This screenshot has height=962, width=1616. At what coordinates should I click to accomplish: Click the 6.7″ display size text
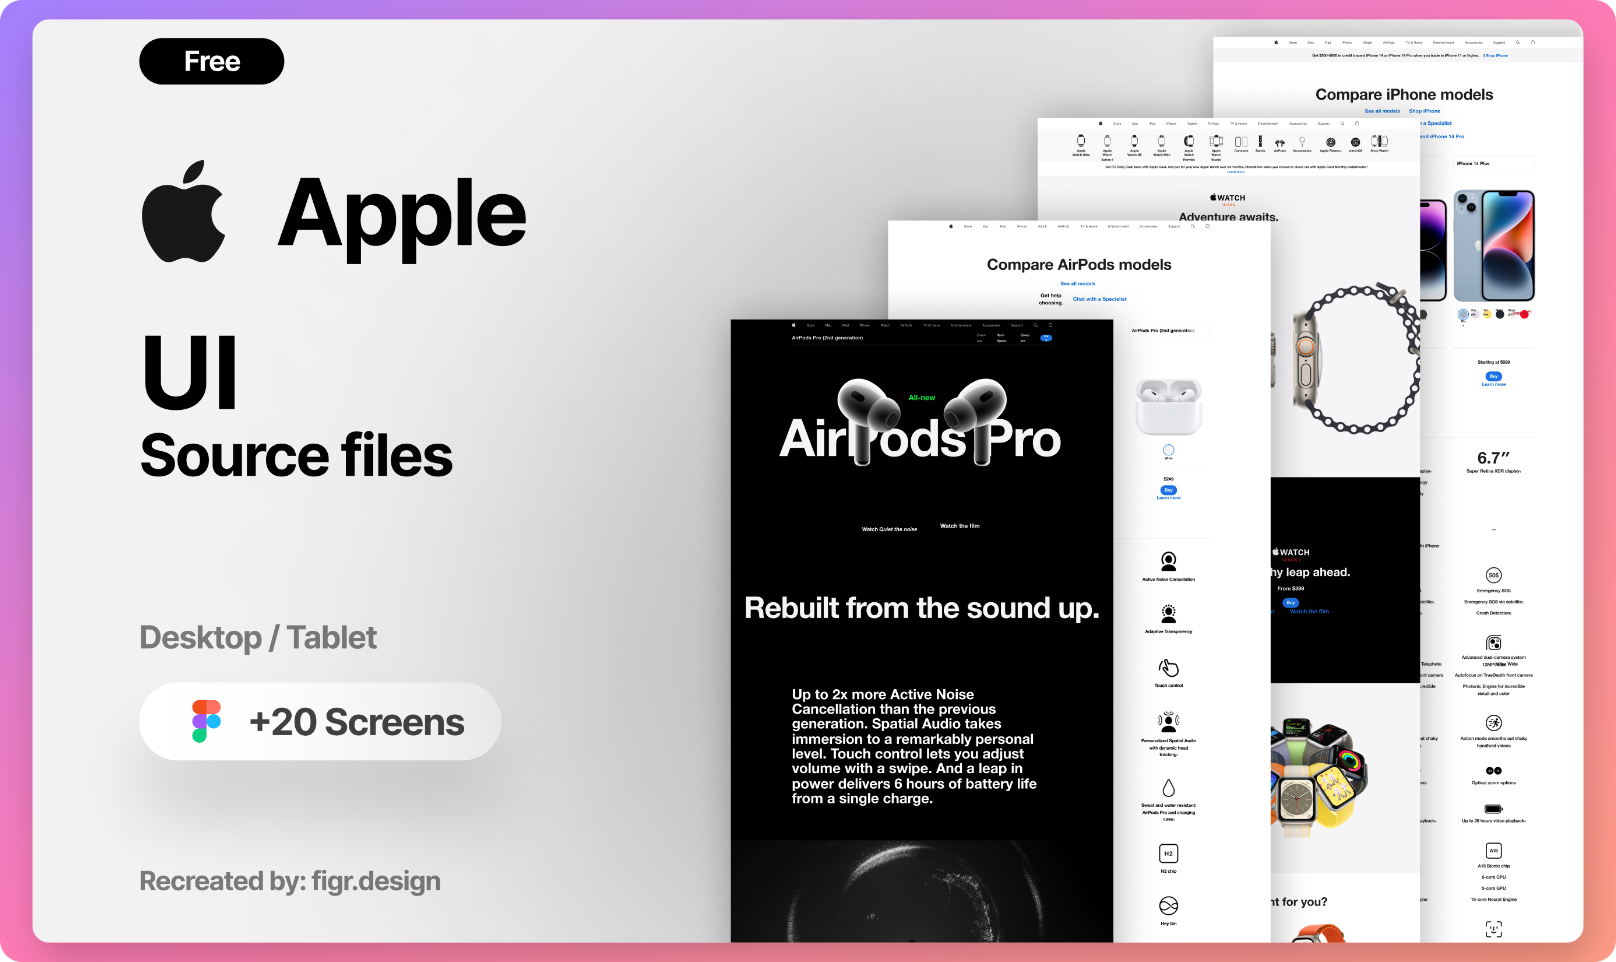click(x=1493, y=458)
